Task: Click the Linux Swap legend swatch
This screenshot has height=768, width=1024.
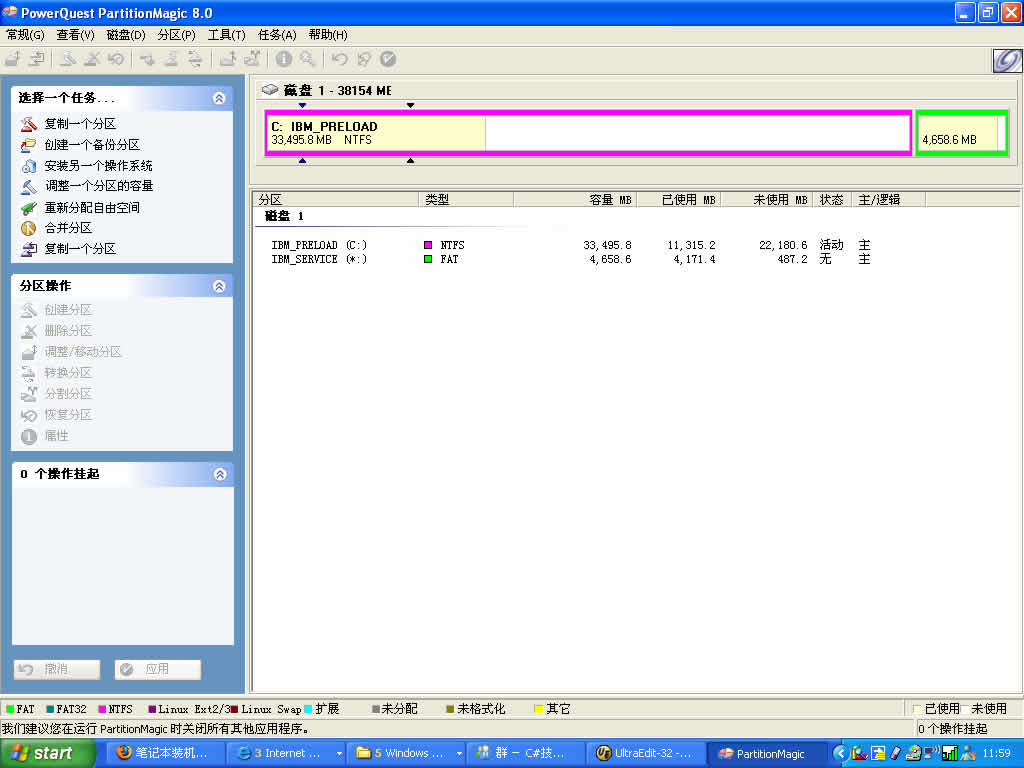Action: point(234,709)
